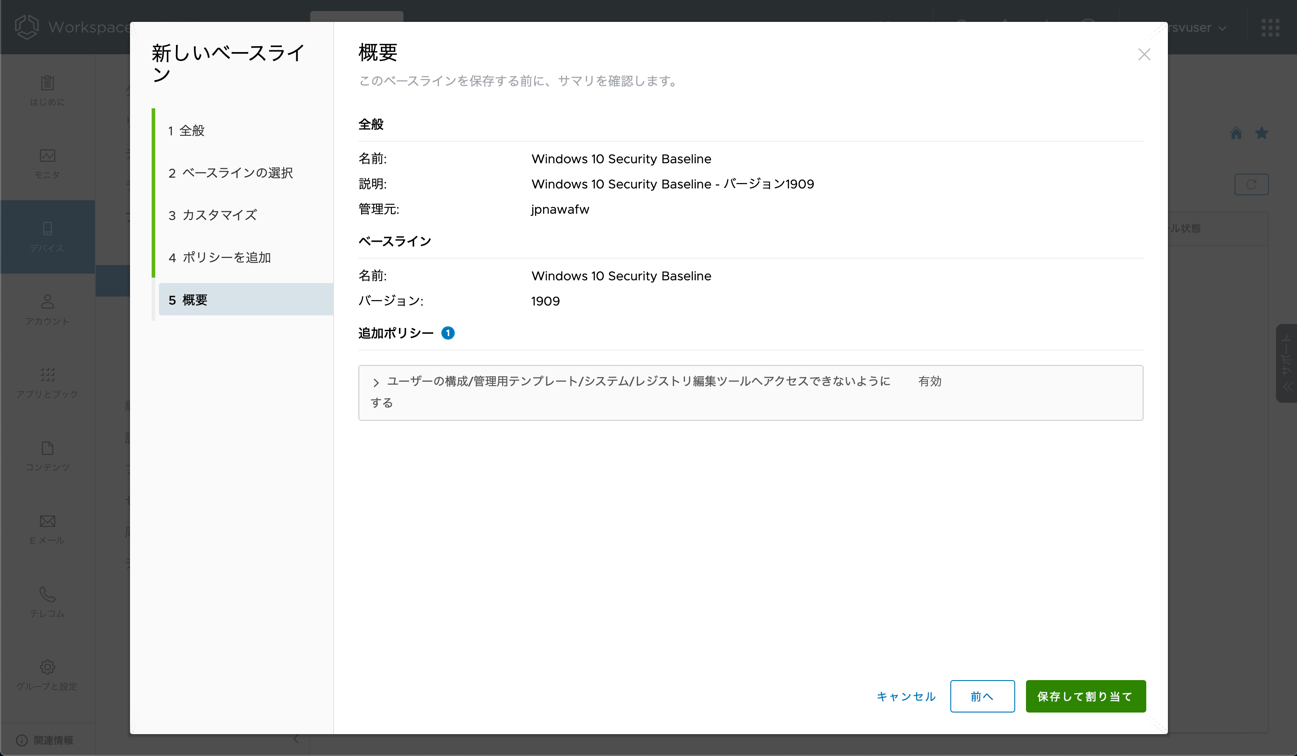Open the はじめに sidebar icon
Screen dimensions: 1297x756
[x=47, y=83]
